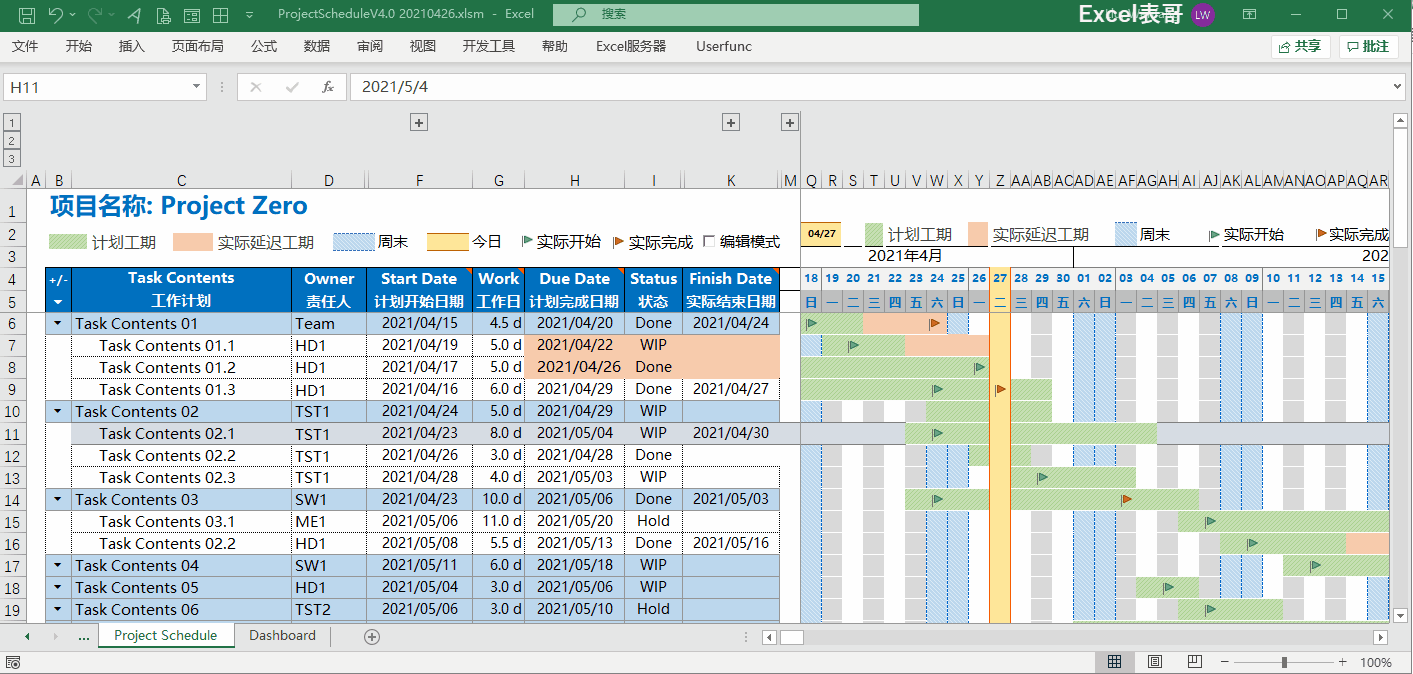Switch to the Dashboard sheet tab
1413x674 pixels.
point(282,635)
